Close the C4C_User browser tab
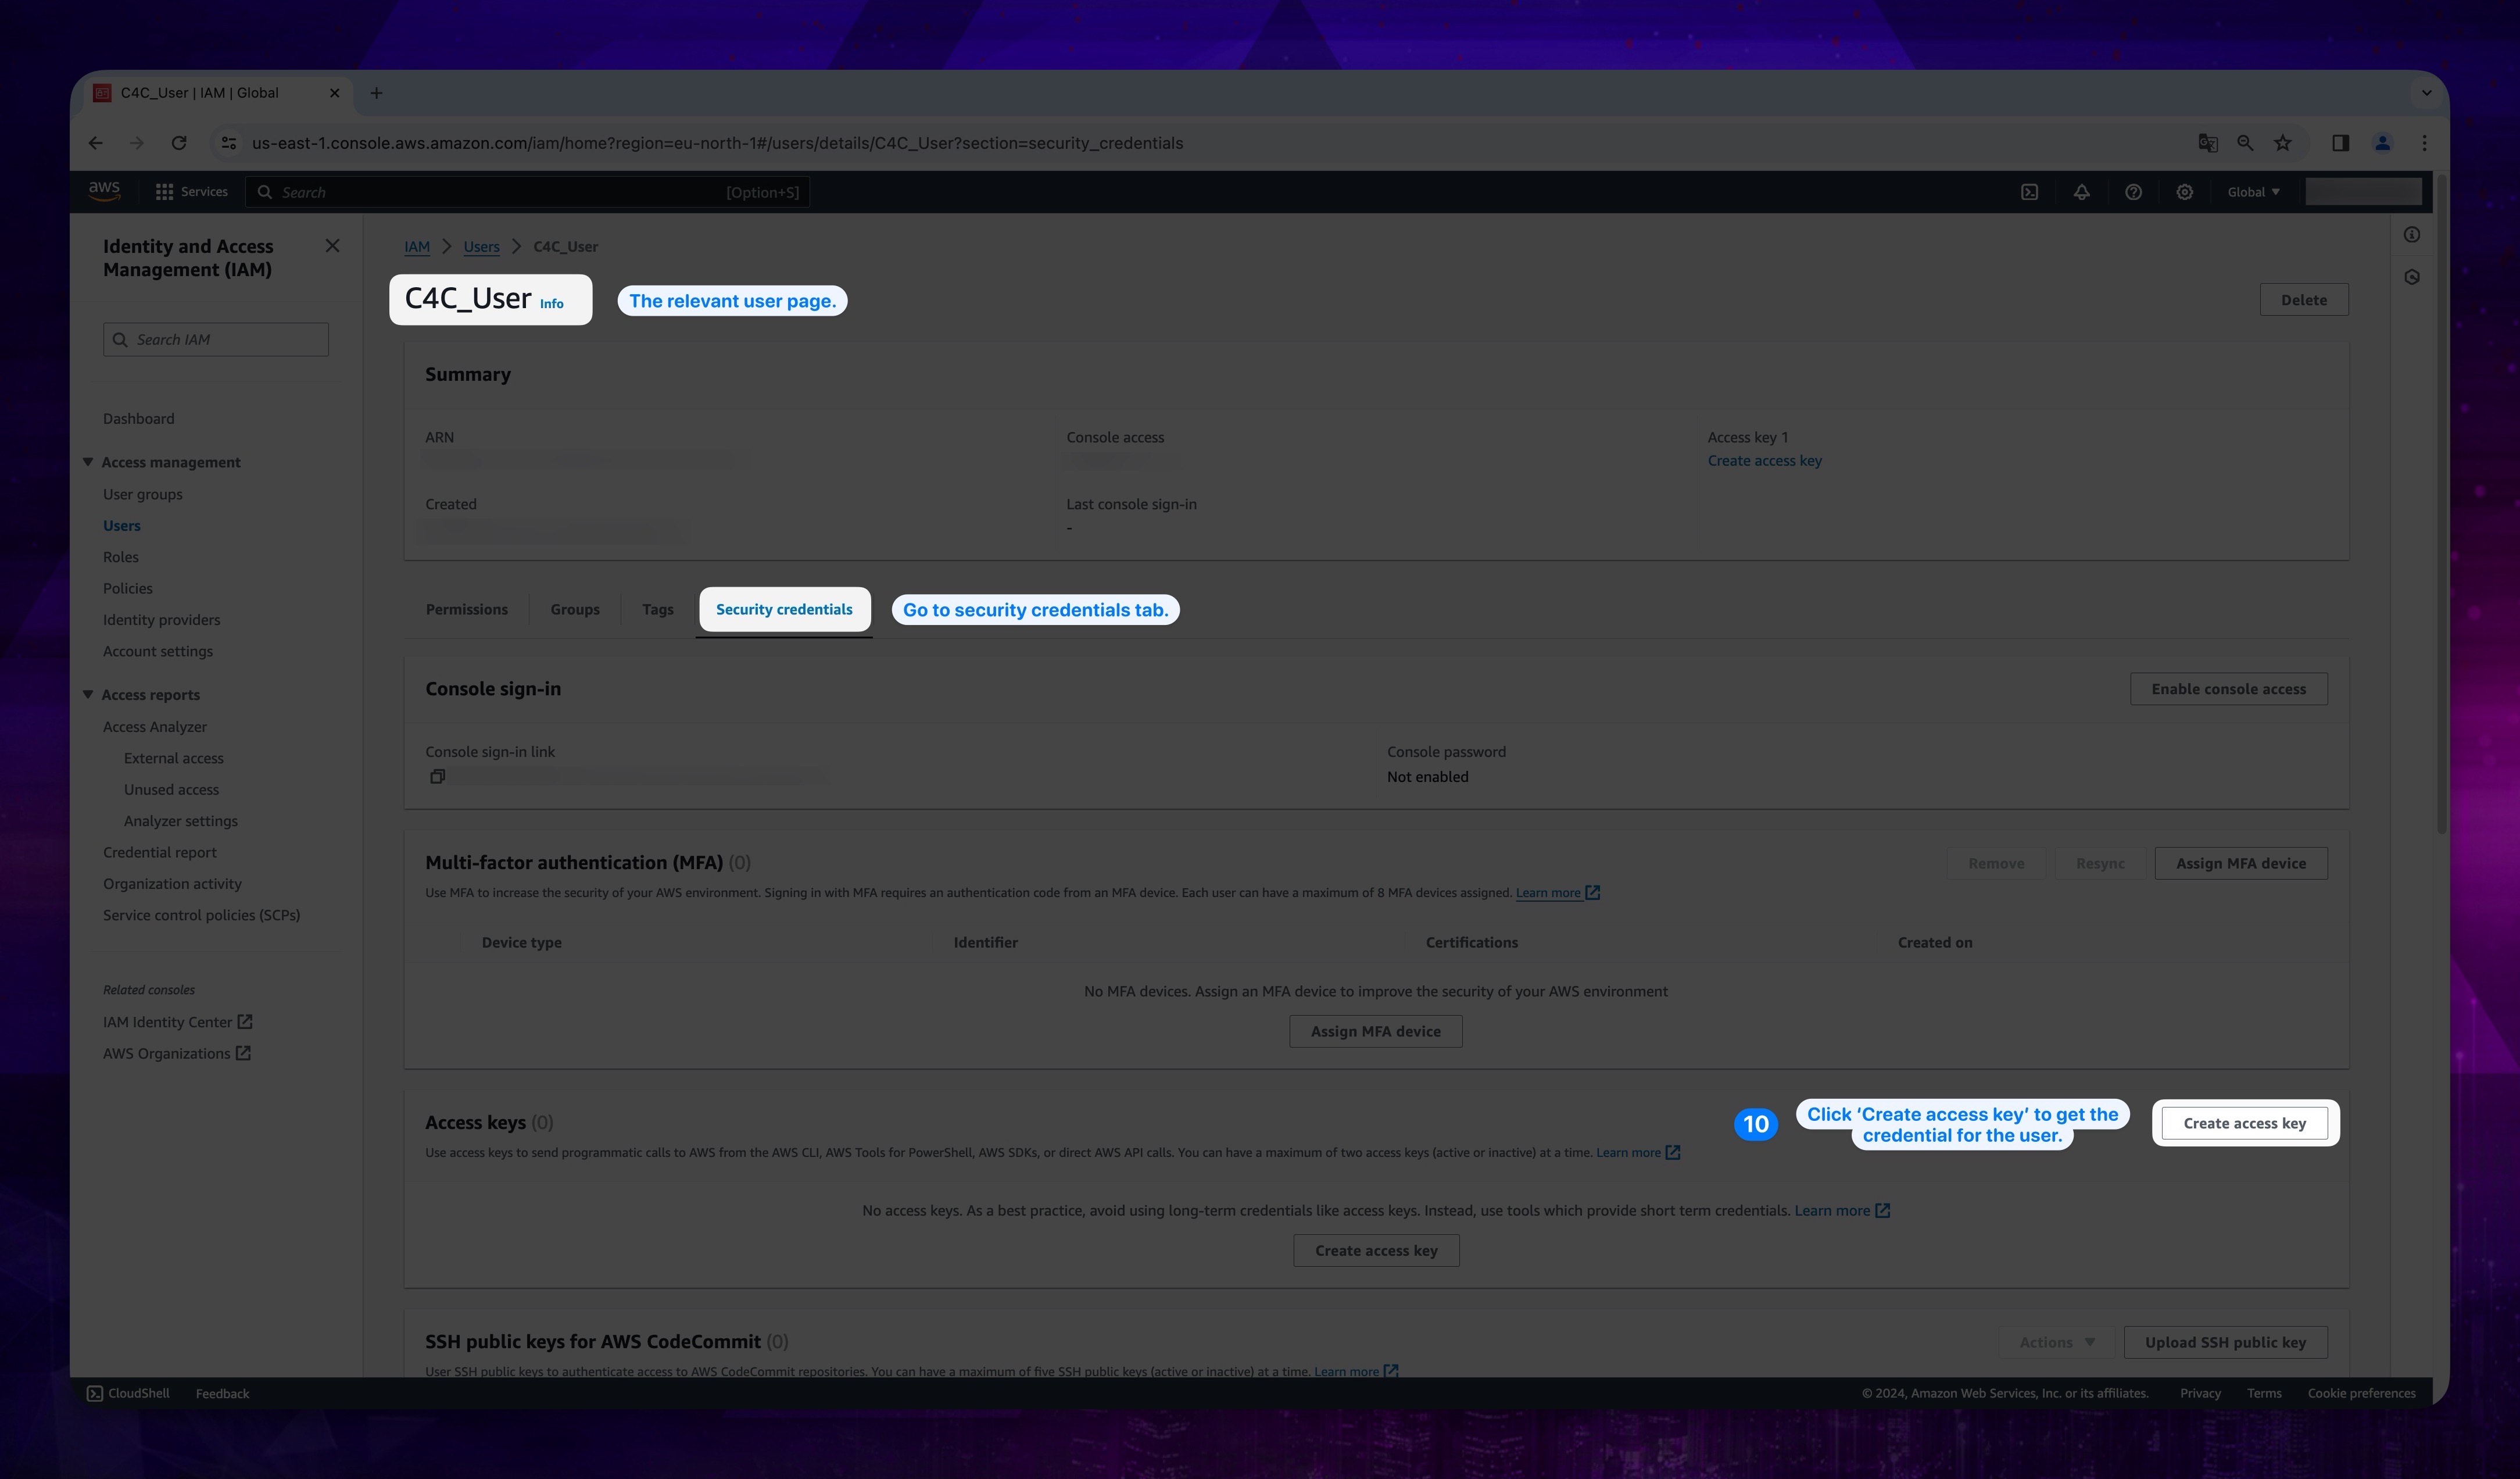 [x=334, y=93]
